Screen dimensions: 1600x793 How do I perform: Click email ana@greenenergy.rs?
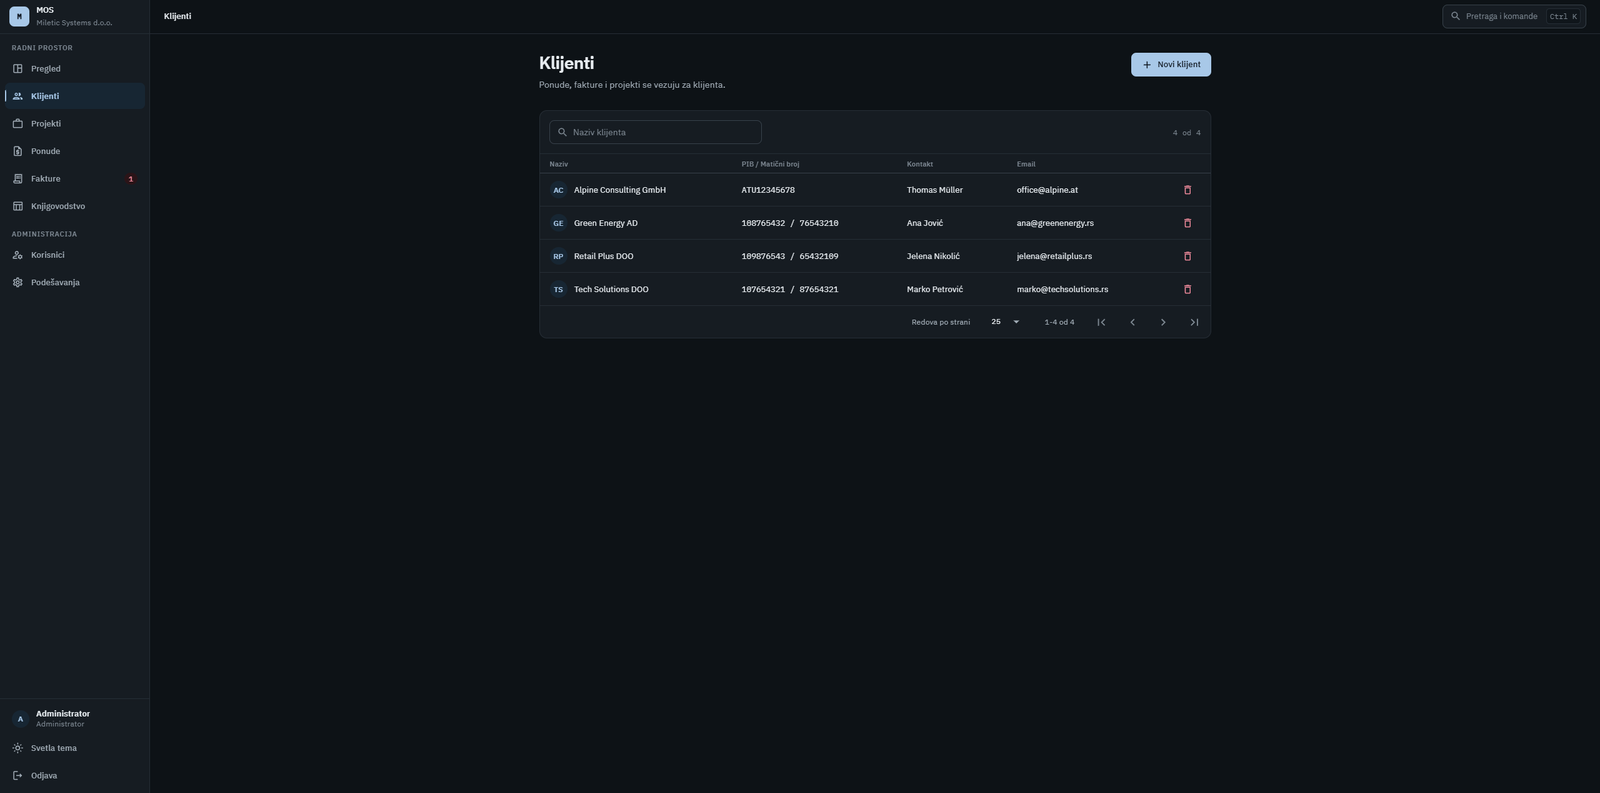(x=1055, y=223)
